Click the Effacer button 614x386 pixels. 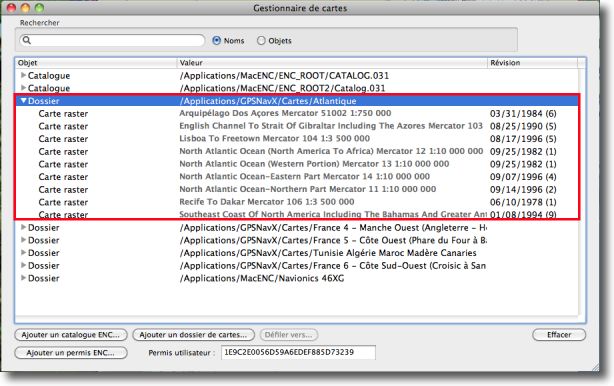(x=559, y=335)
